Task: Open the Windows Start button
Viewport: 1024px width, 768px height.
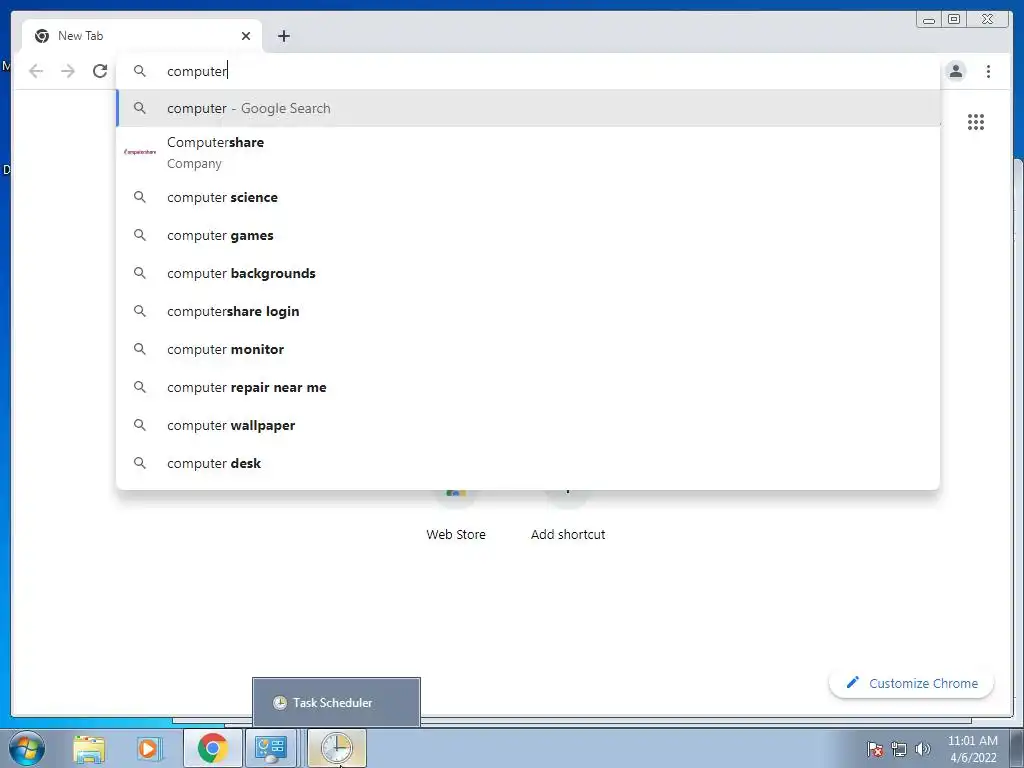Action: (x=27, y=748)
